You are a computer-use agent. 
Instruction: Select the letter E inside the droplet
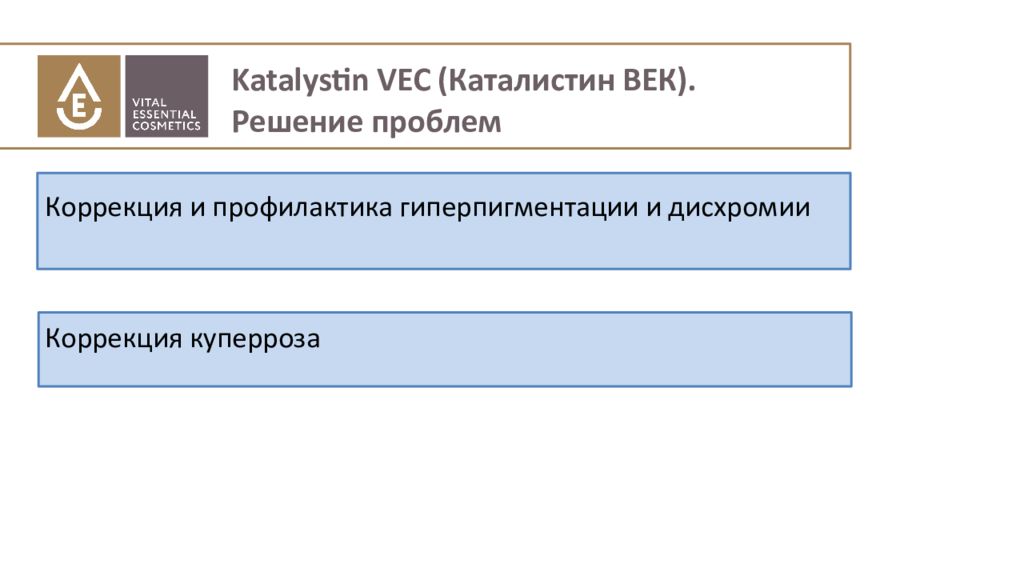coord(79,105)
